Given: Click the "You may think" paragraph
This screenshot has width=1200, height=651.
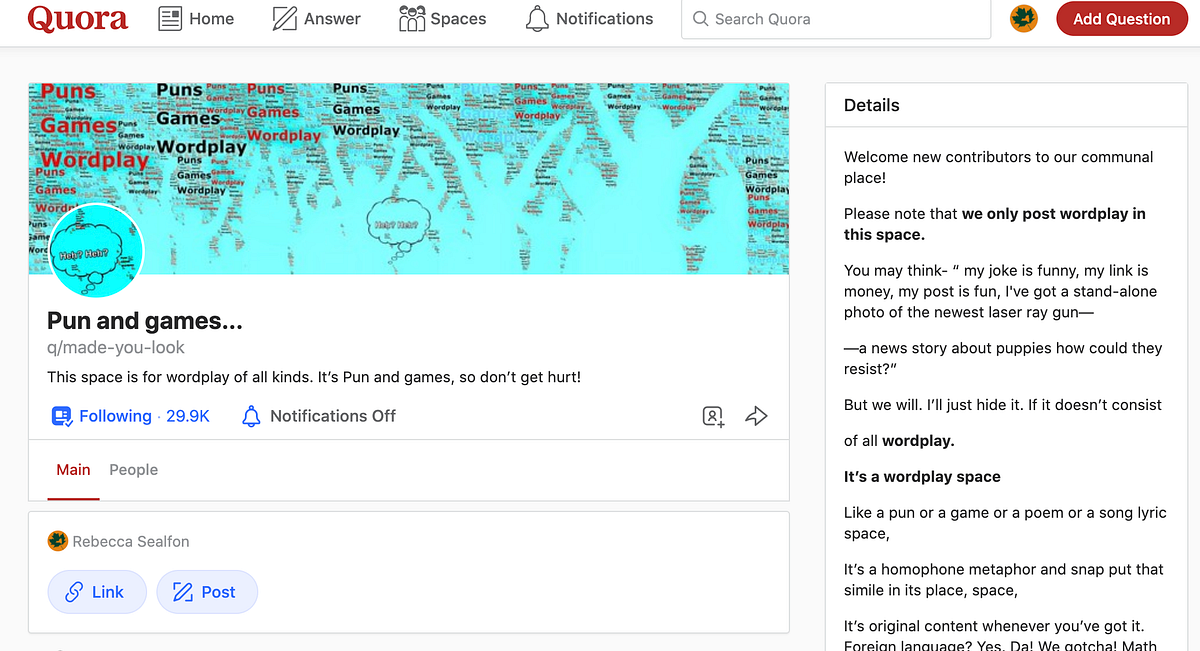Looking at the screenshot, I should (1000, 292).
